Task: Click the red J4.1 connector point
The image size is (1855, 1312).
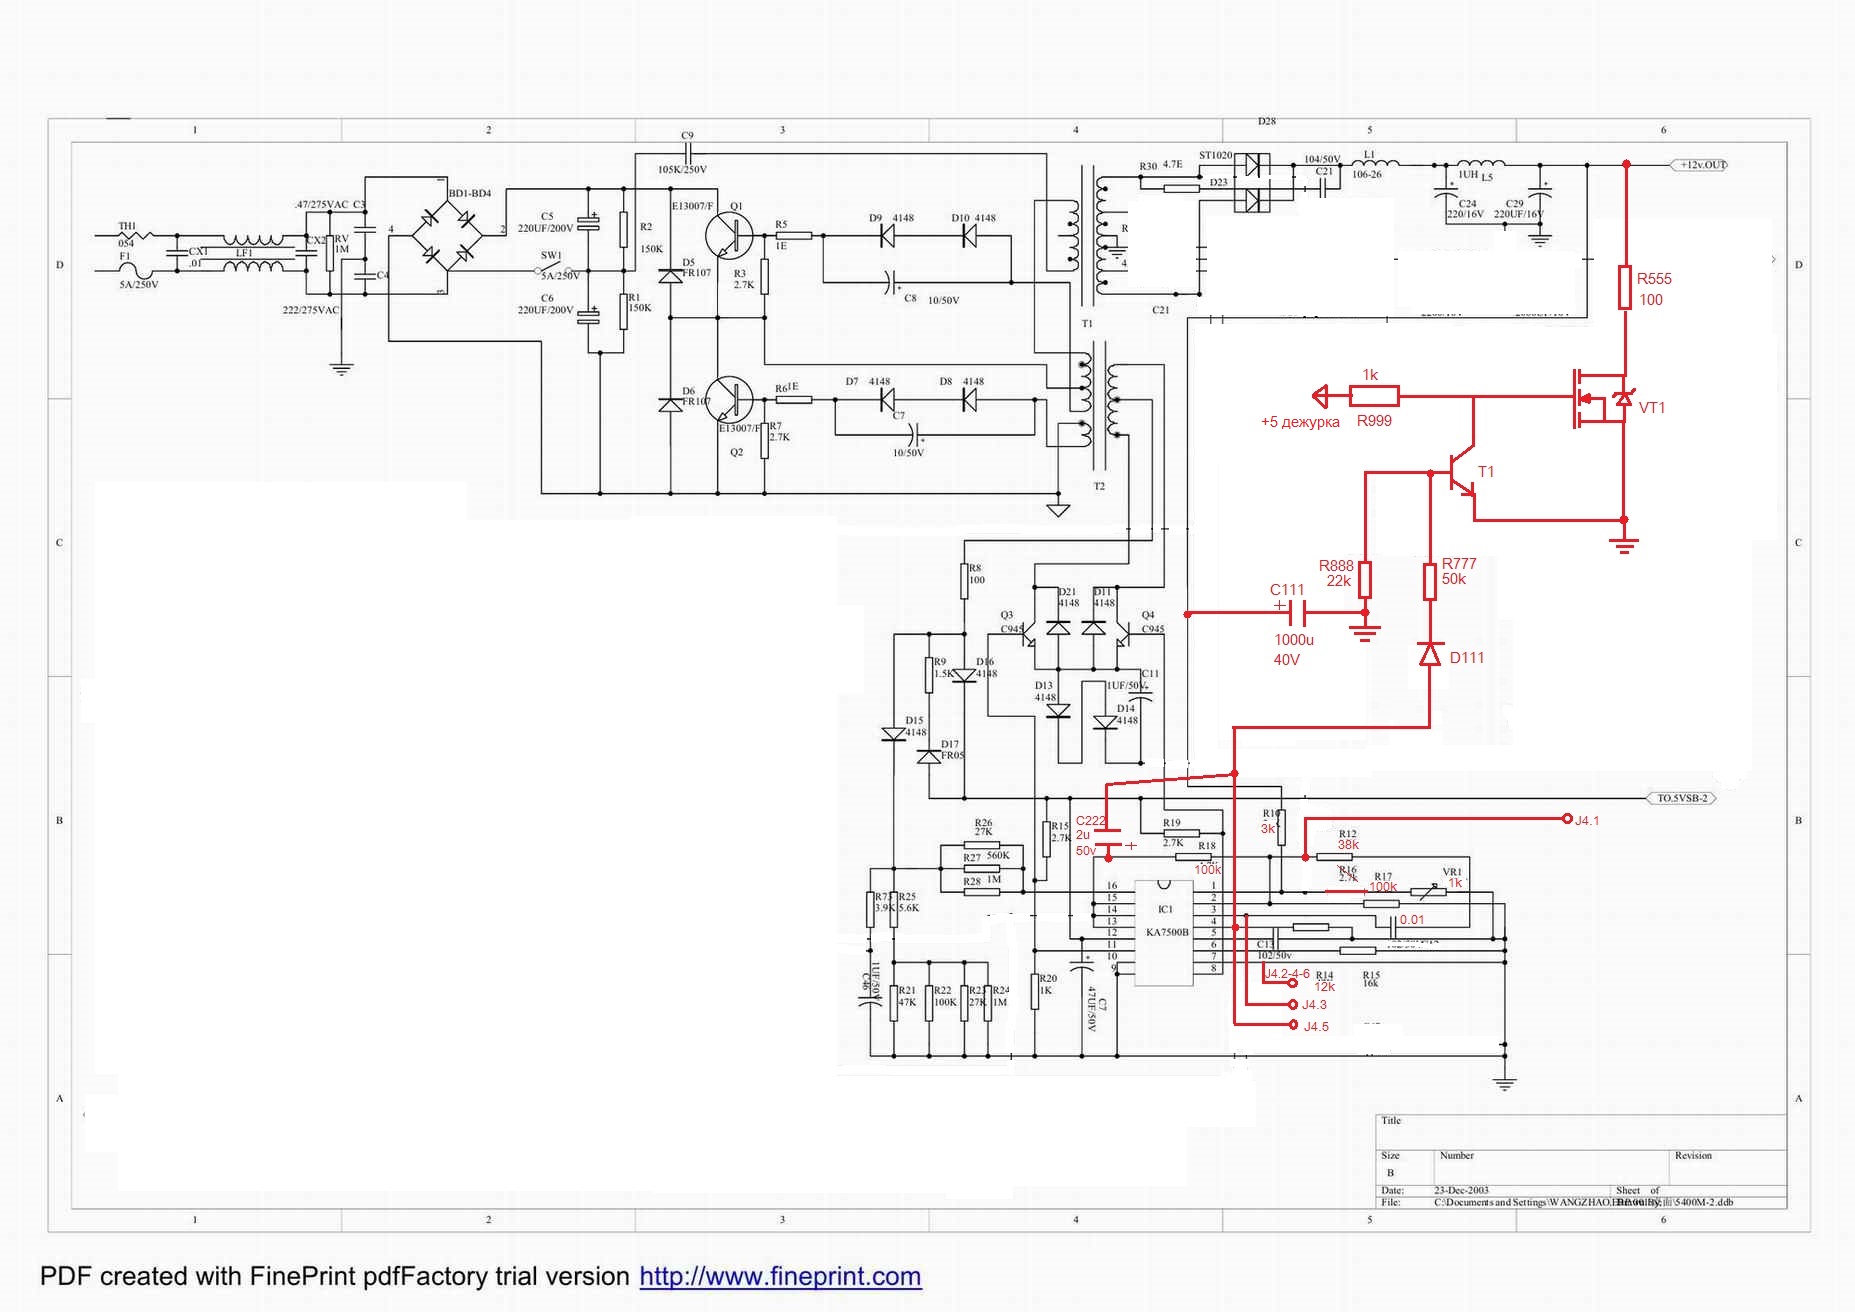Action: 1567,819
